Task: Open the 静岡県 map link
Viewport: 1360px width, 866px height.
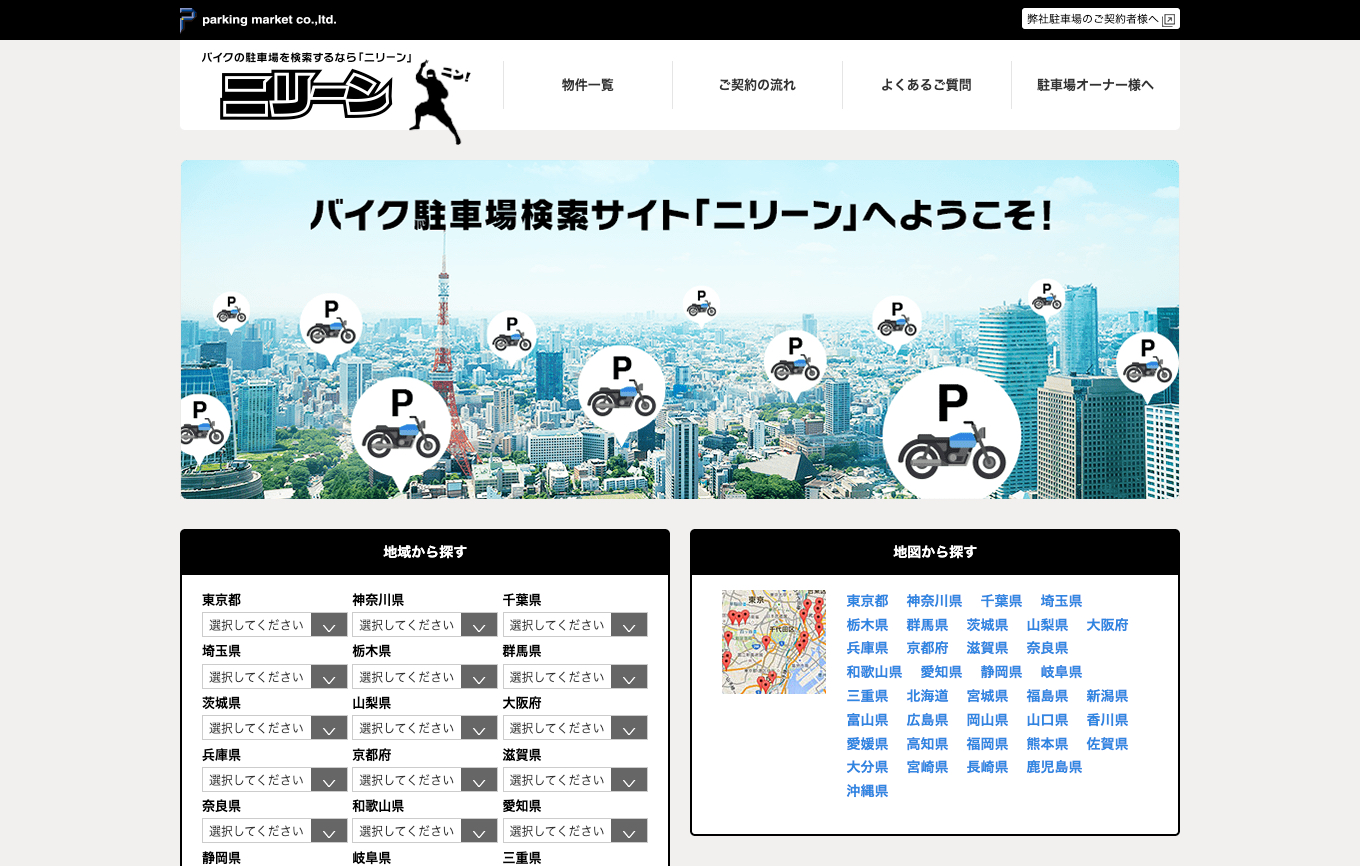Action: 1001,672
